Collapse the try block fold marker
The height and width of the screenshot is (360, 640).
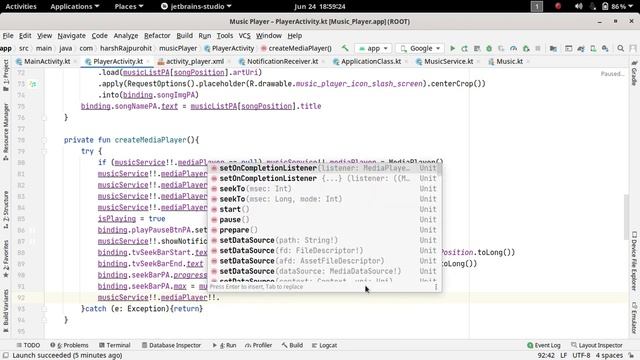pyautogui.click(x=44, y=151)
